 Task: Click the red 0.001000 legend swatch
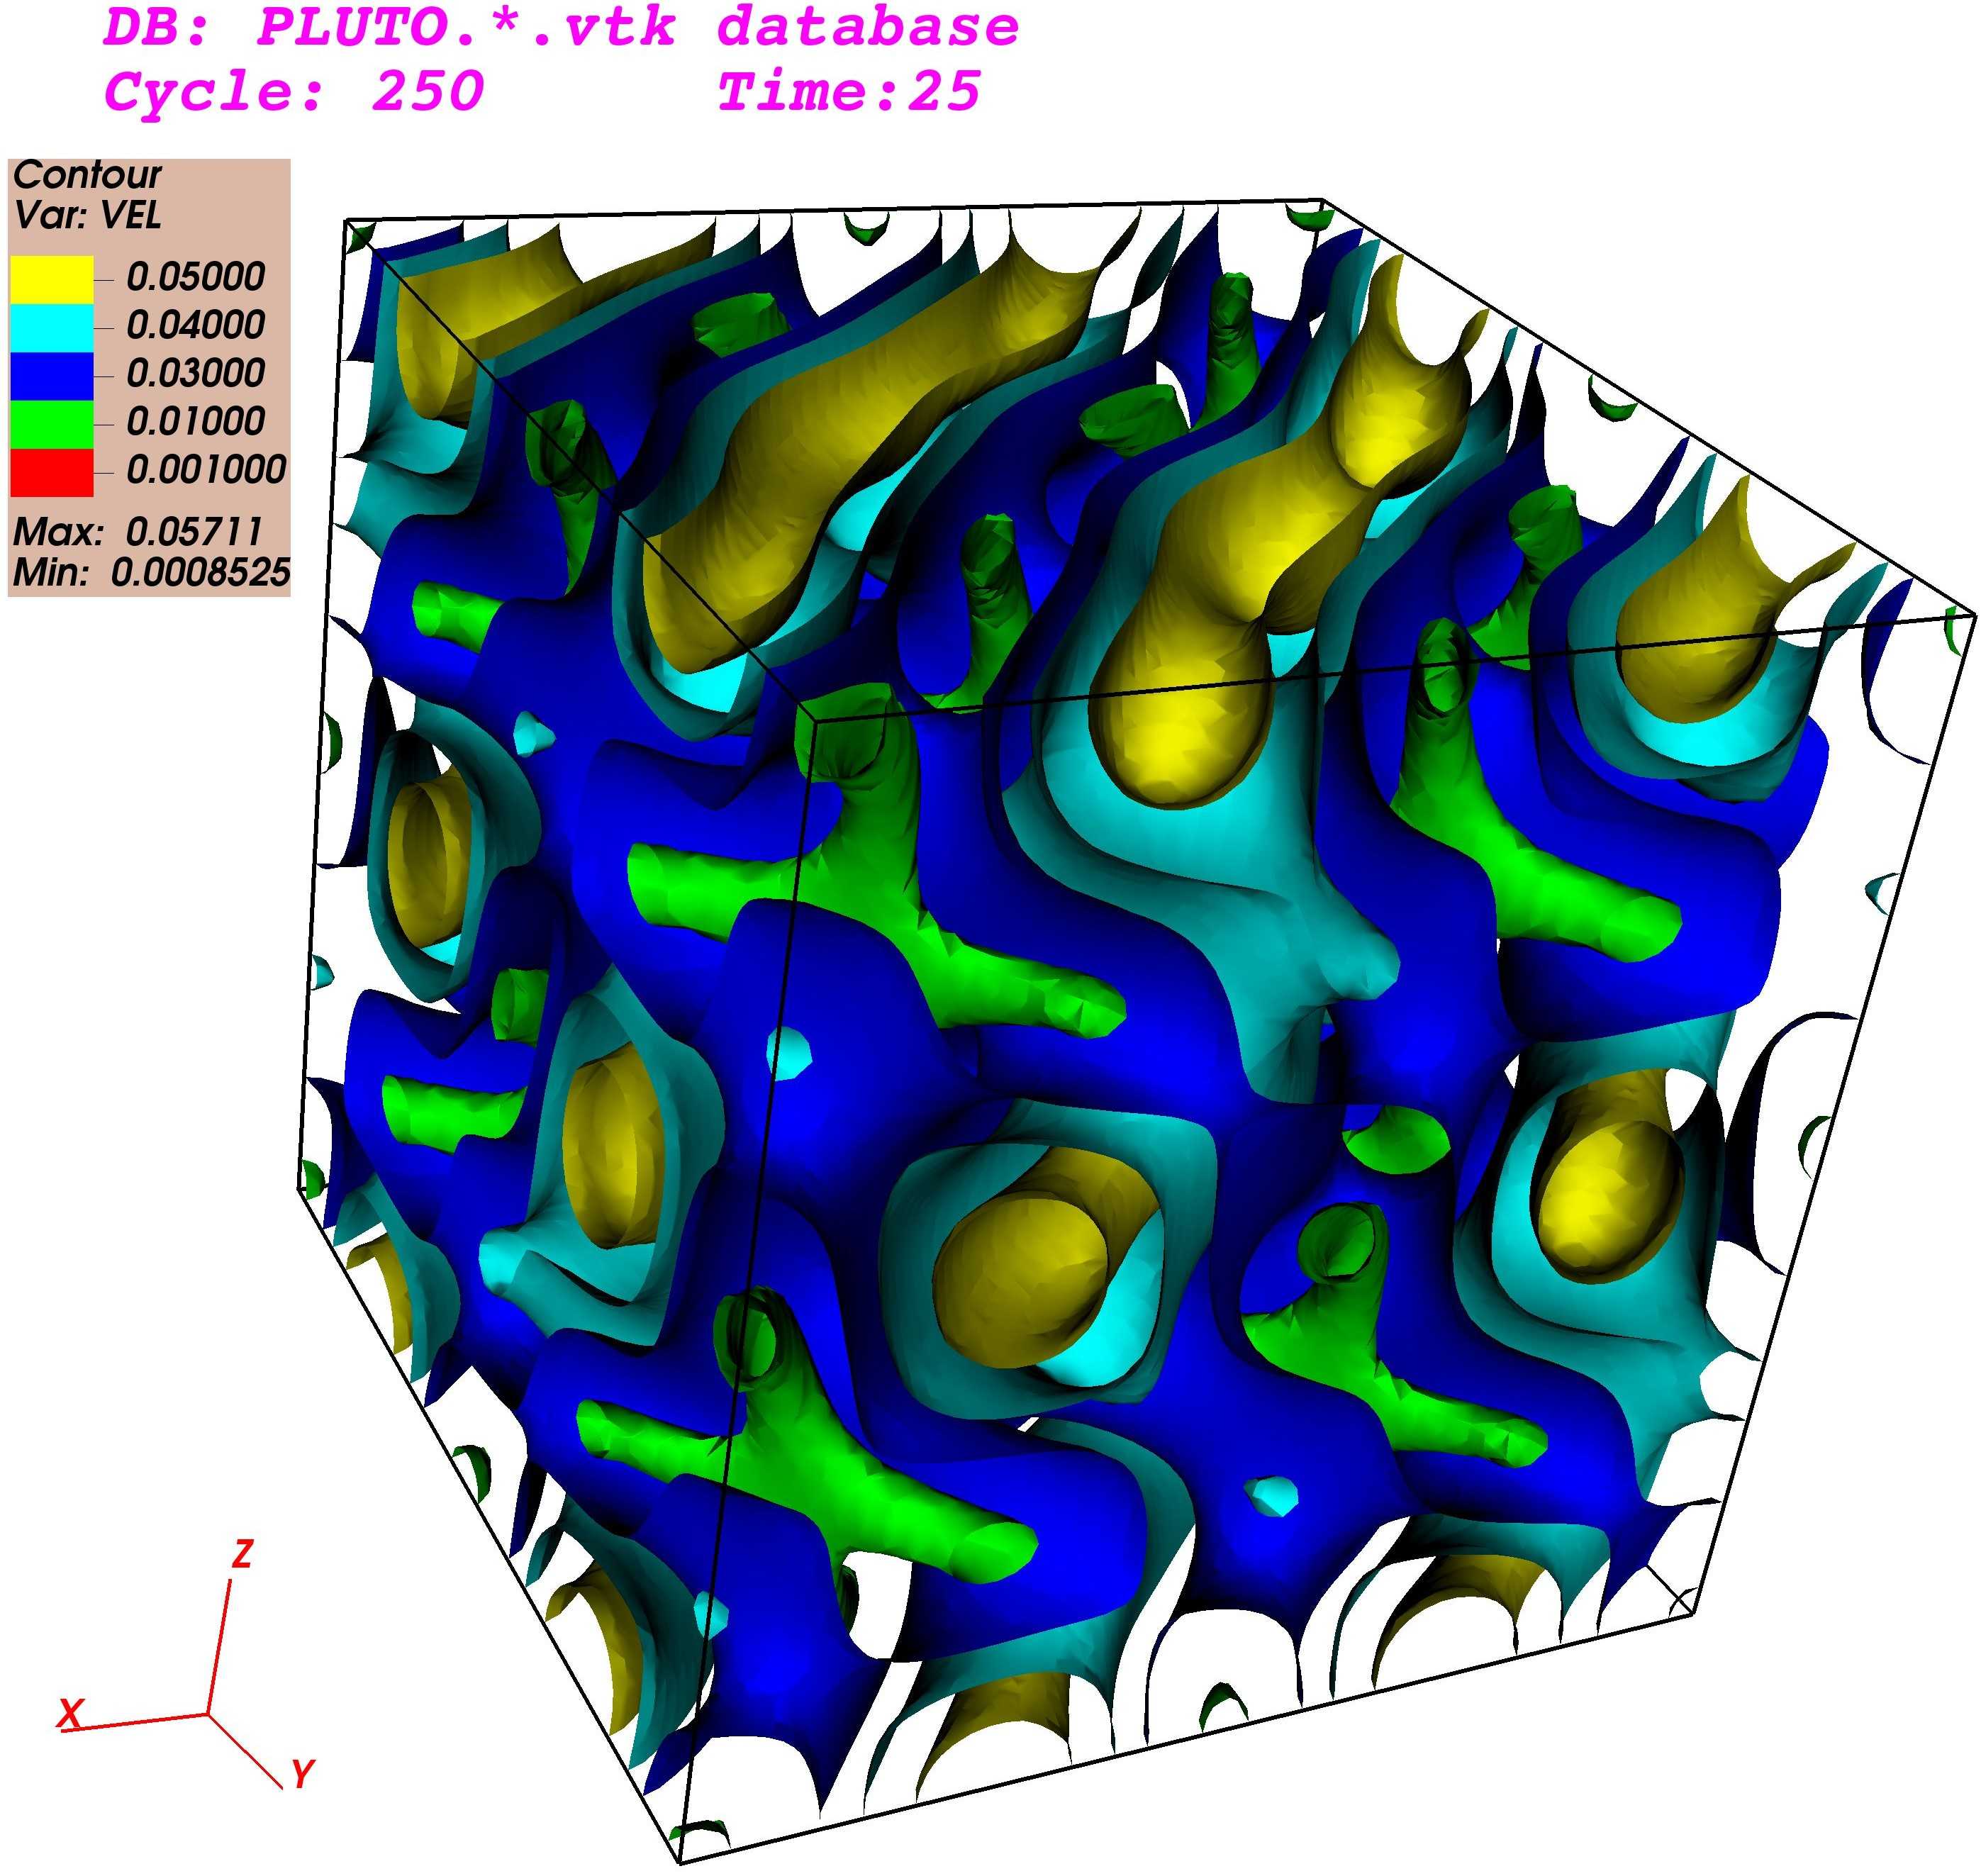(52, 473)
